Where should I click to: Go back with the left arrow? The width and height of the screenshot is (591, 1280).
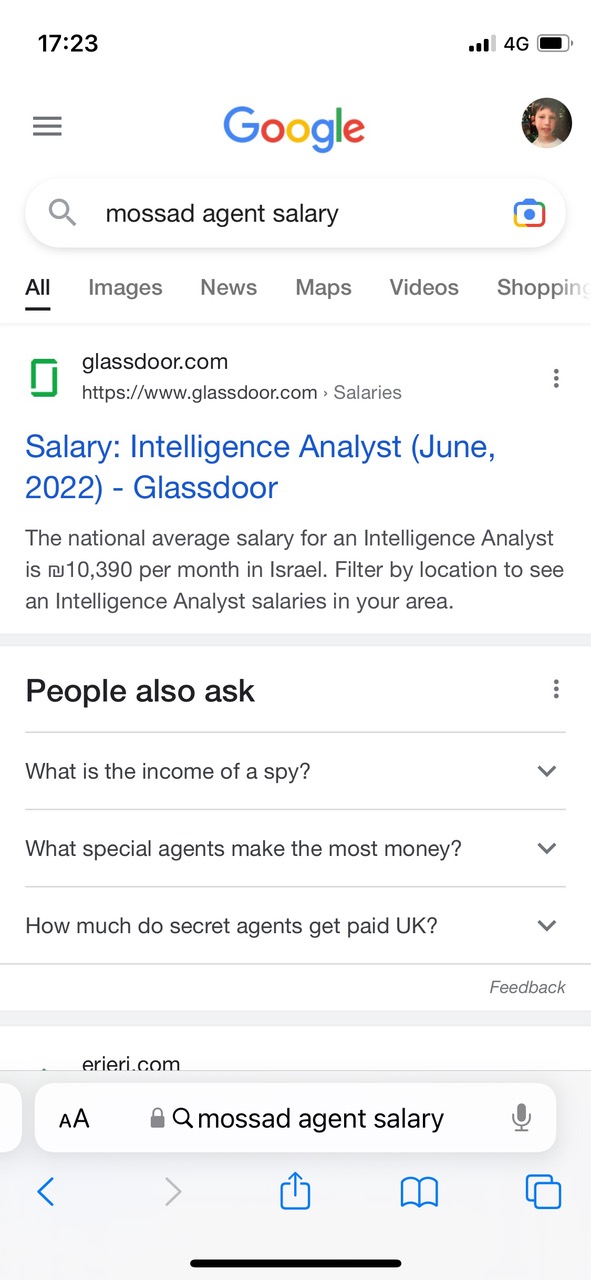tap(46, 1191)
